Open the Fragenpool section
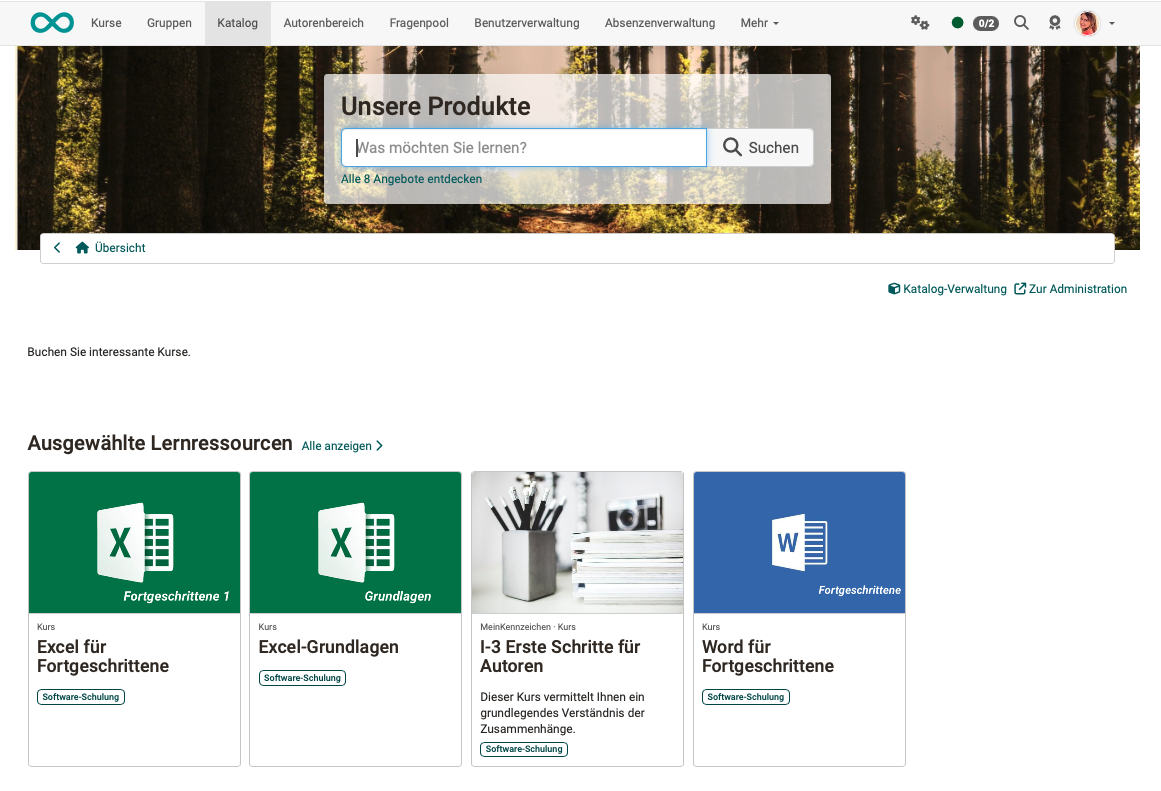 tap(418, 22)
